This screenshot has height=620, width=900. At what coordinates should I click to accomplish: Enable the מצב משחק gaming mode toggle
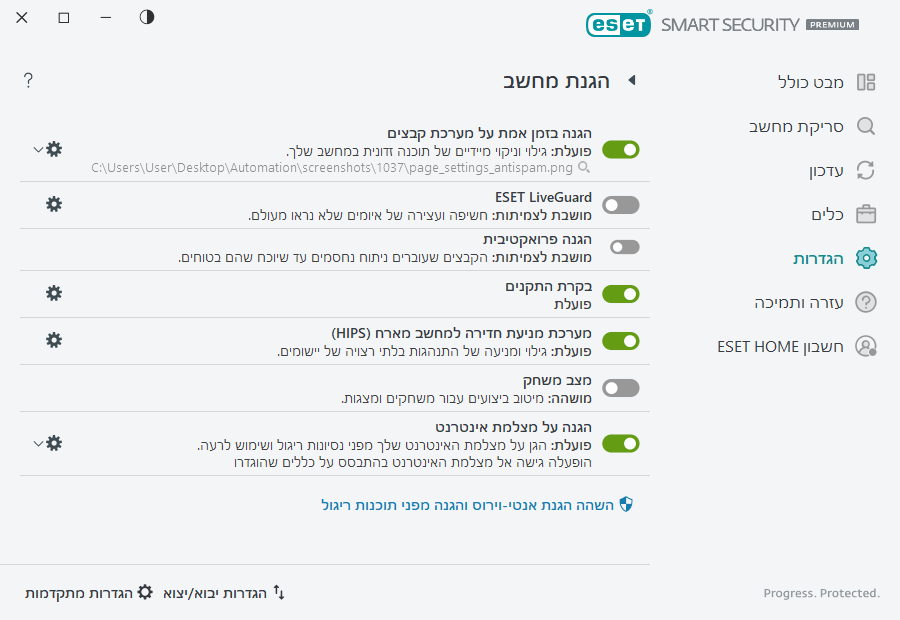coord(620,388)
